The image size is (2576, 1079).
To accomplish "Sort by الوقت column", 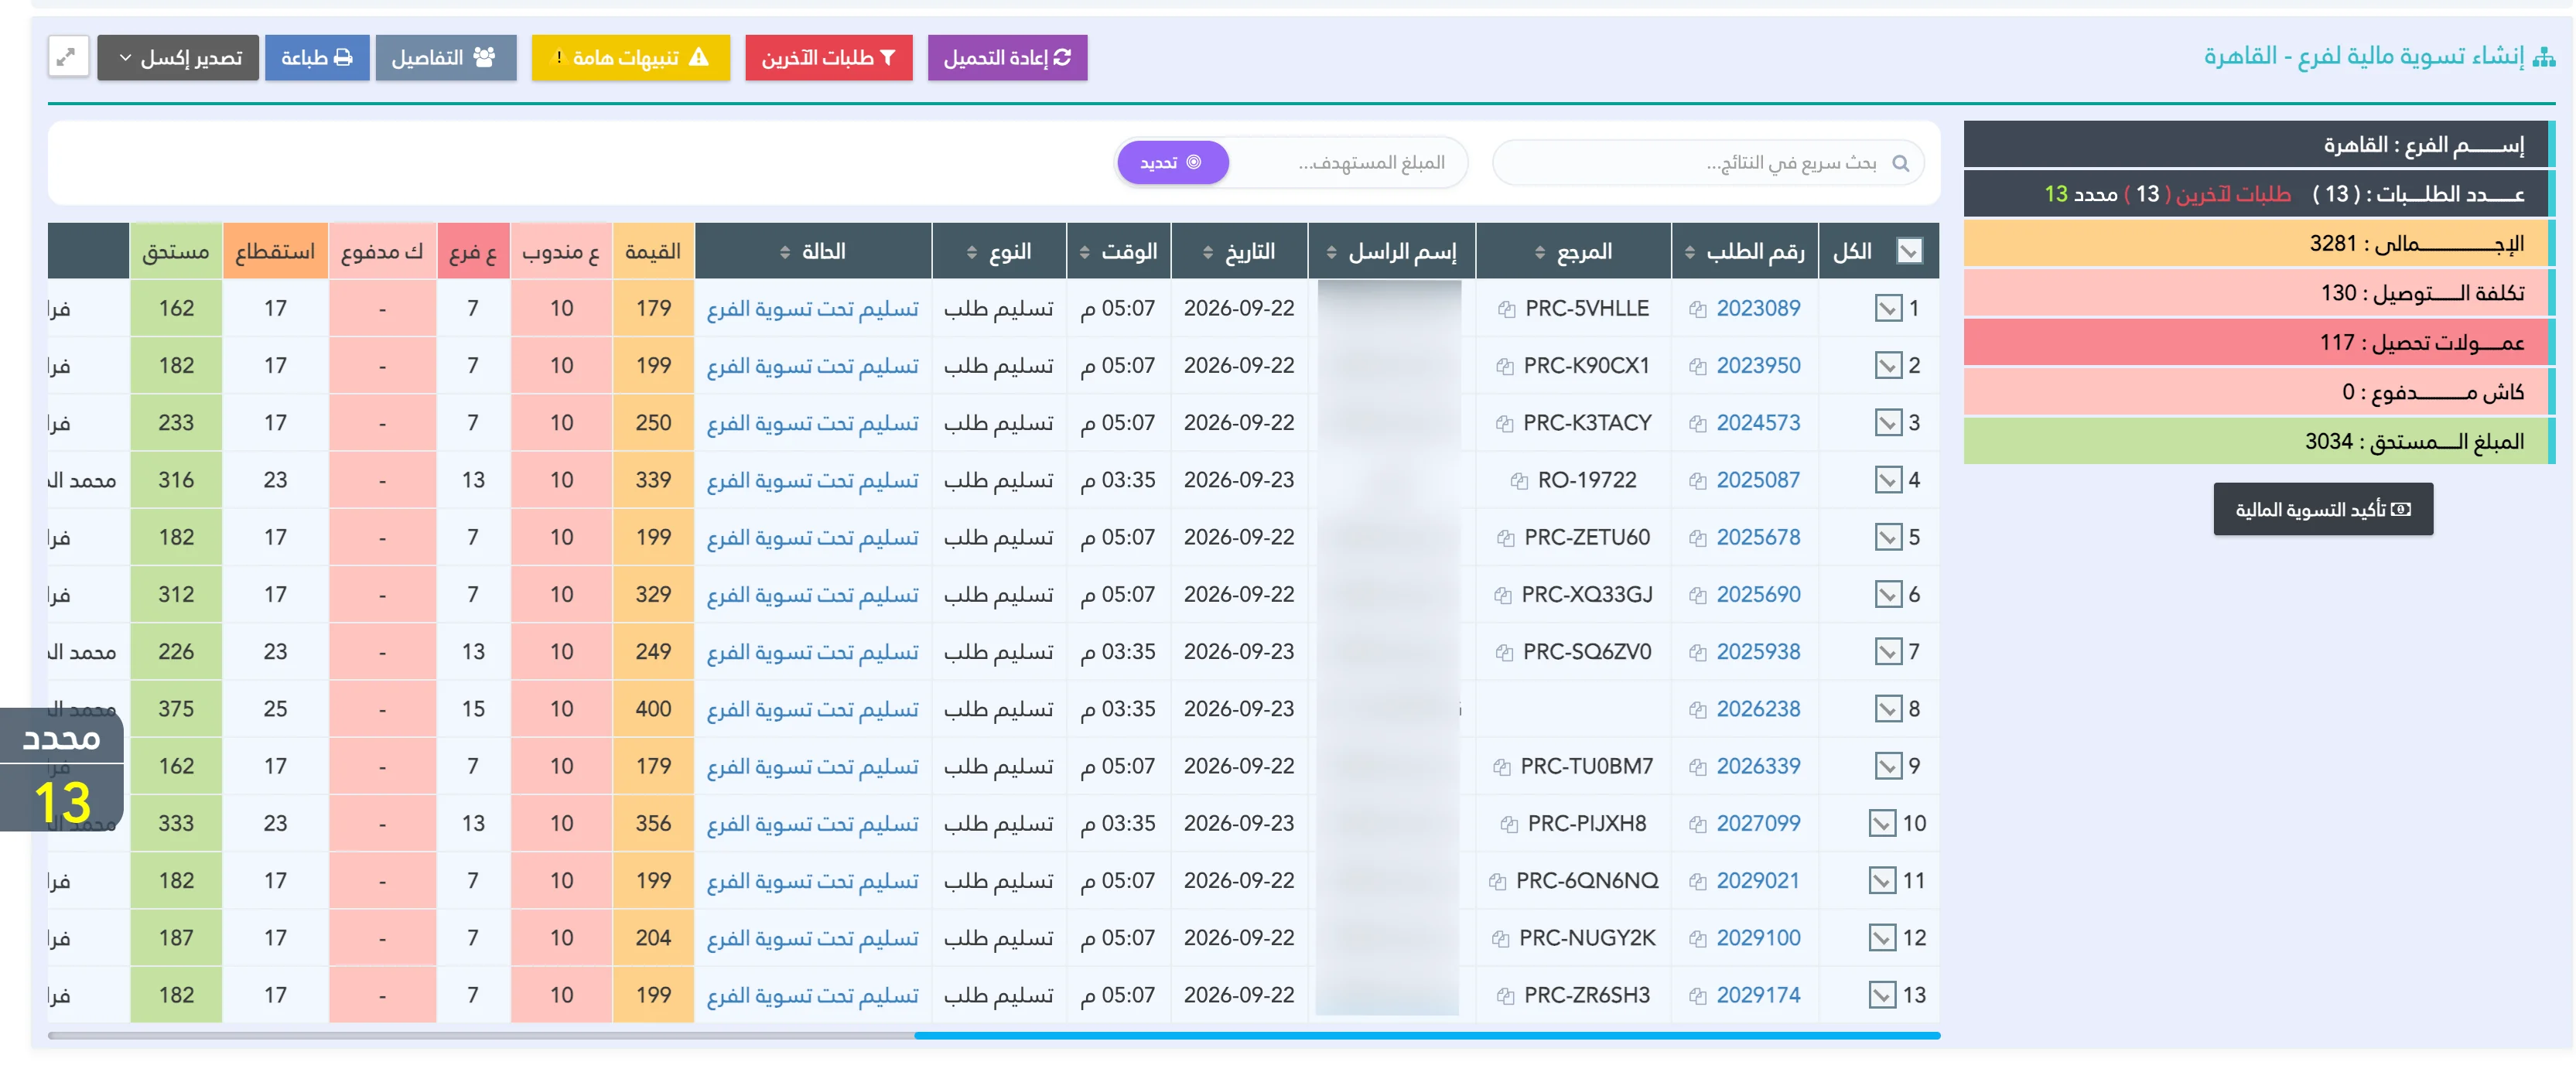I will pyautogui.click(x=1118, y=251).
